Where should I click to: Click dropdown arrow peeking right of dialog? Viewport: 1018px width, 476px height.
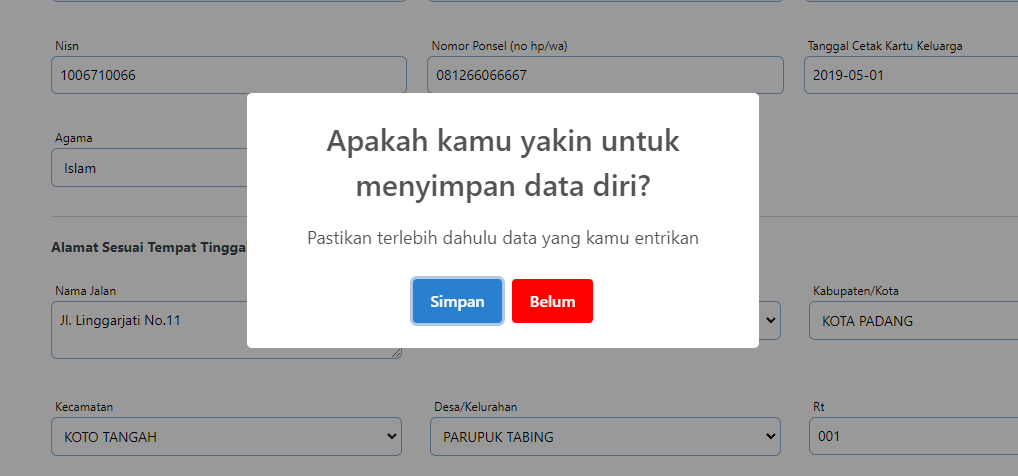[x=770, y=321]
